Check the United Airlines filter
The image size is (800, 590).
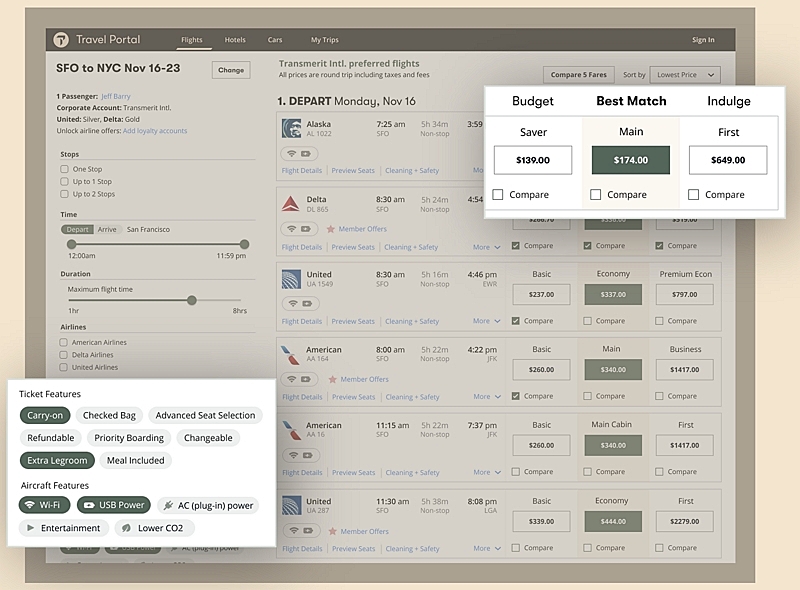[63, 367]
